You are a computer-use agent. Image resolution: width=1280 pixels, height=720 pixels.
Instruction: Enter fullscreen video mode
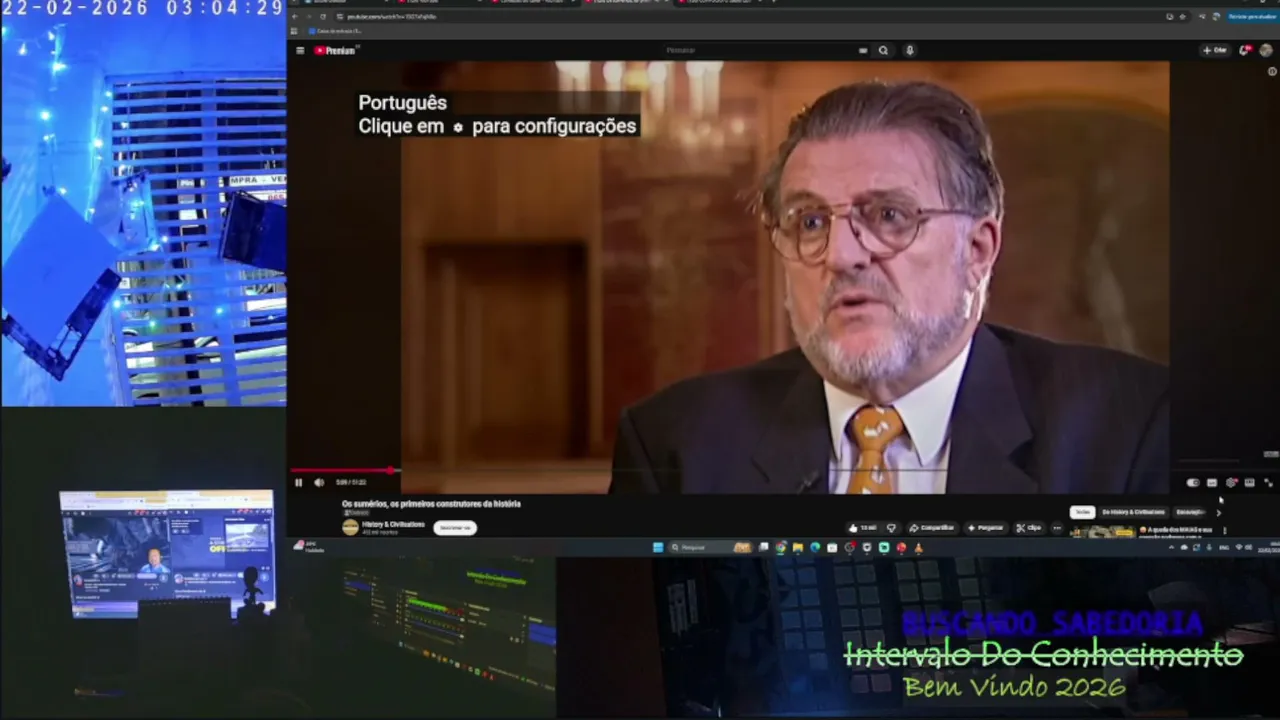1268,483
